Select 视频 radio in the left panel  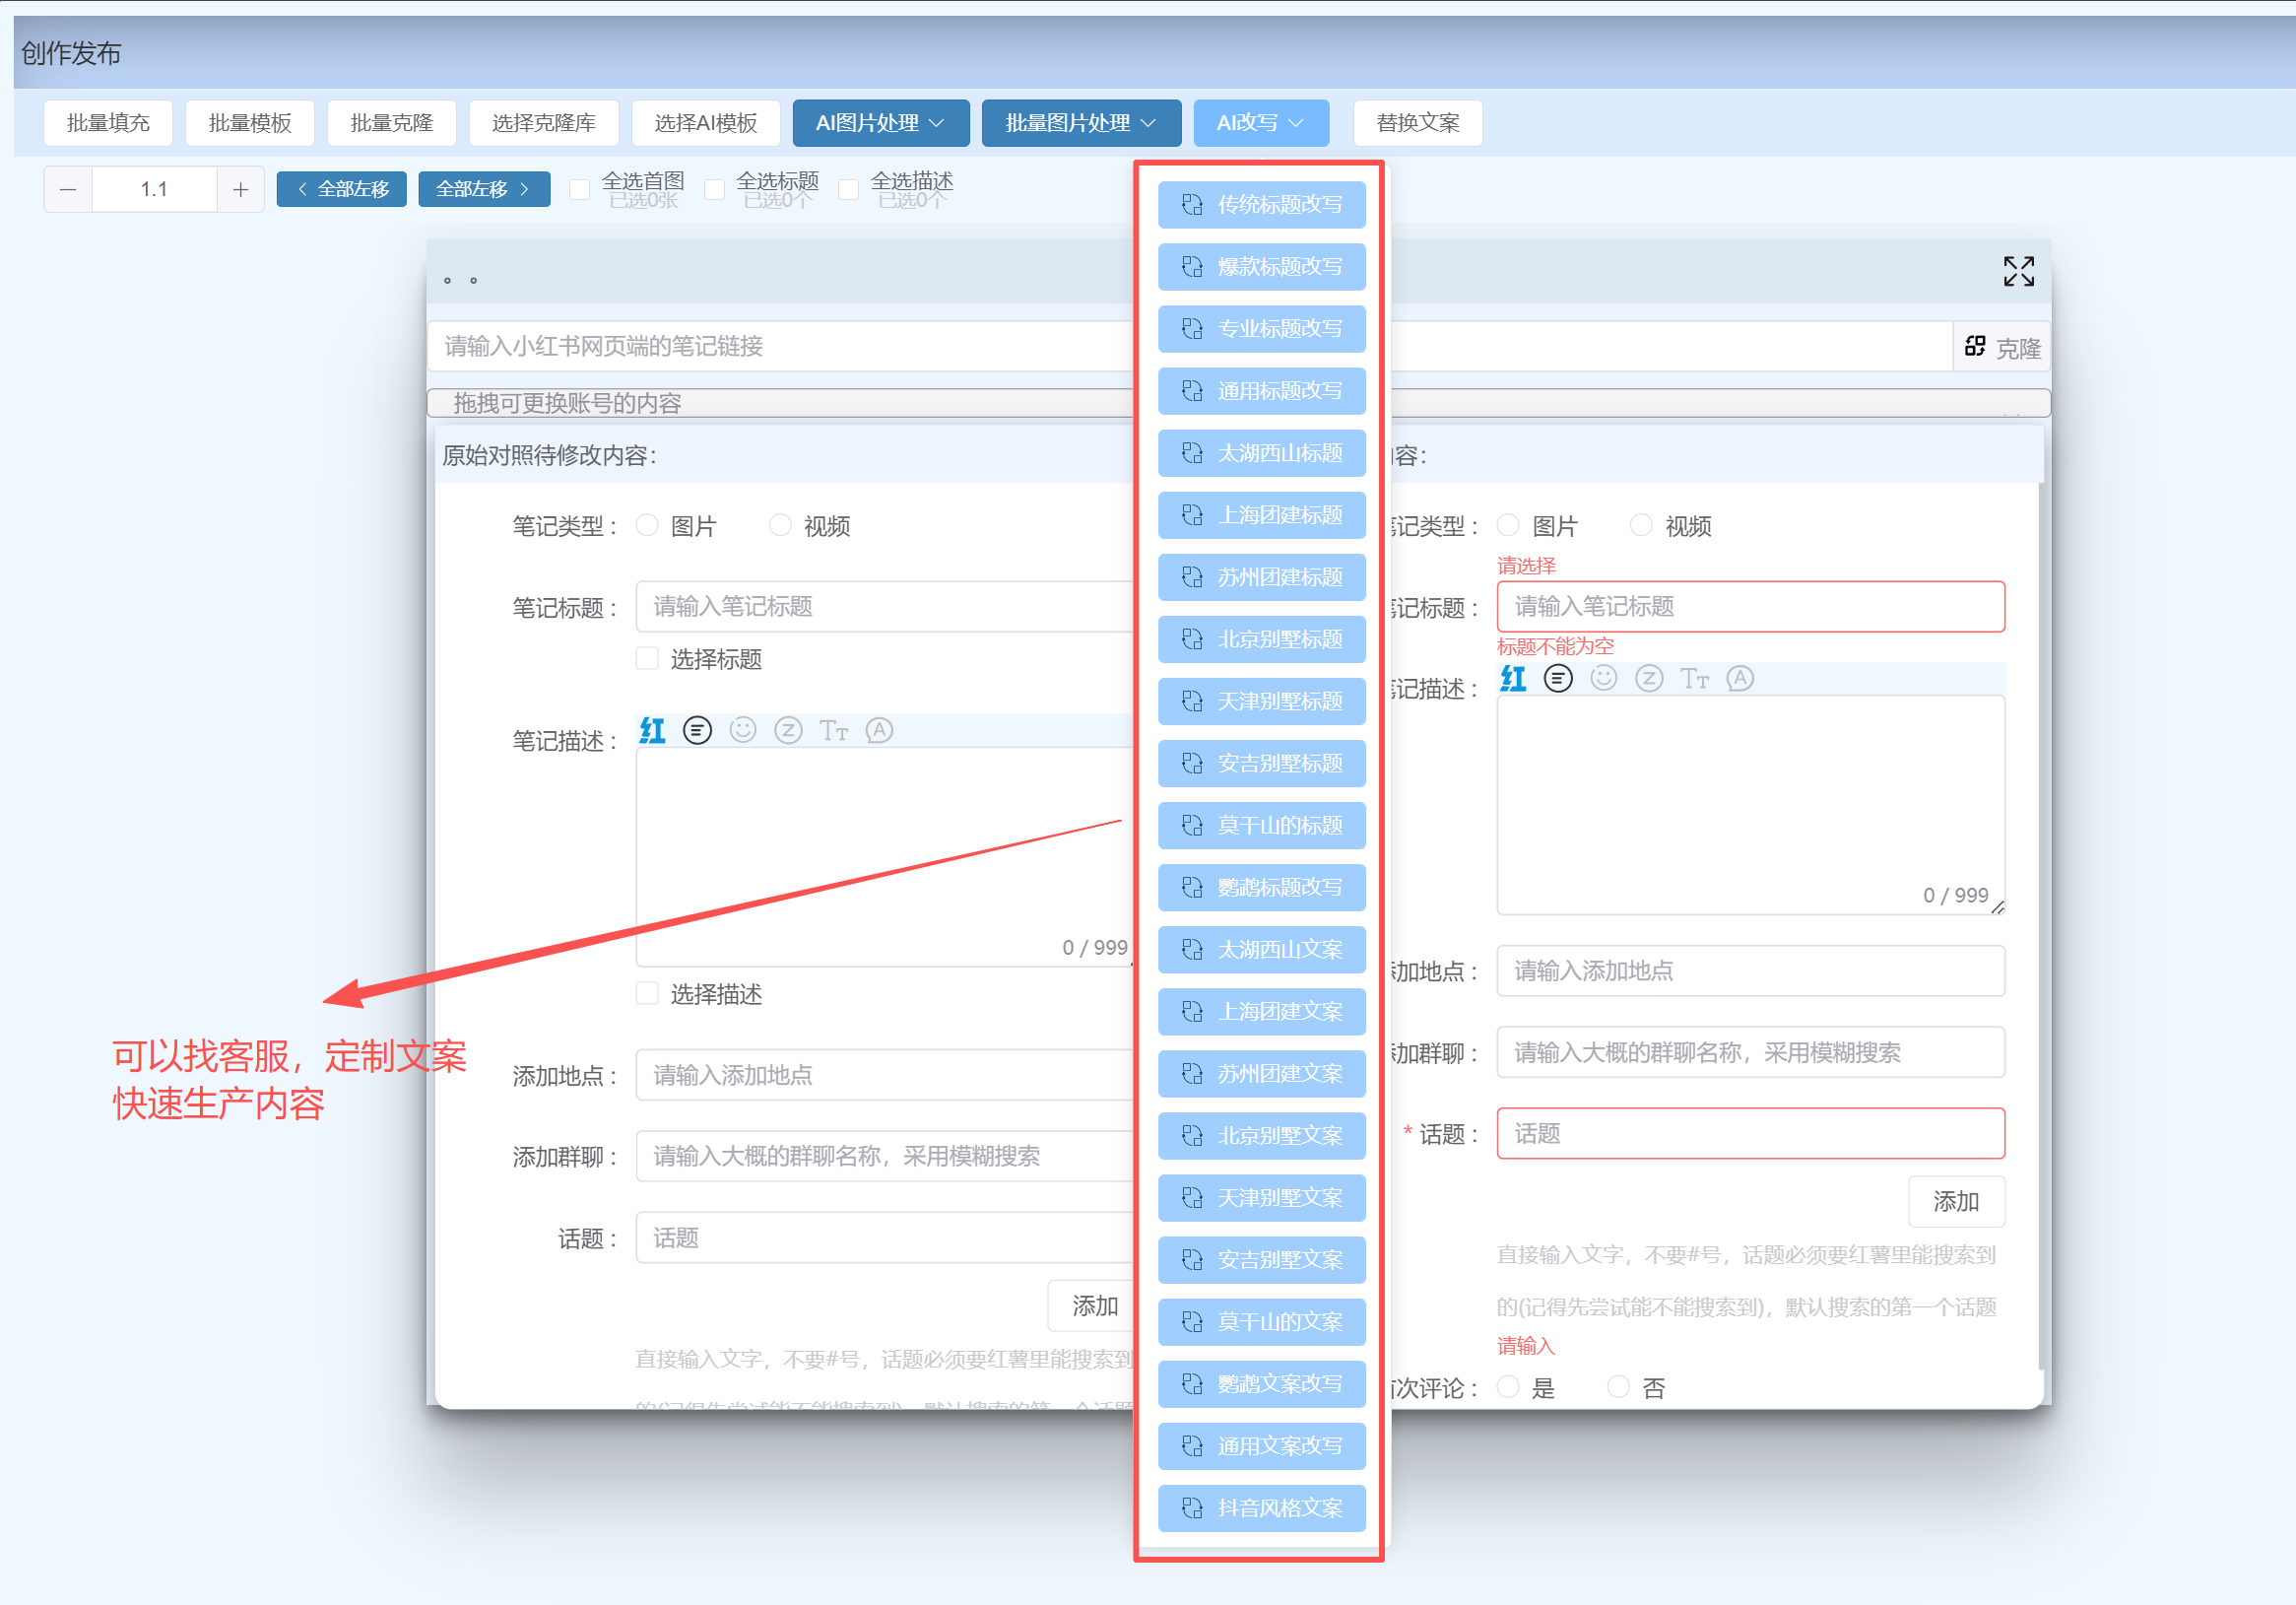point(780,525)
